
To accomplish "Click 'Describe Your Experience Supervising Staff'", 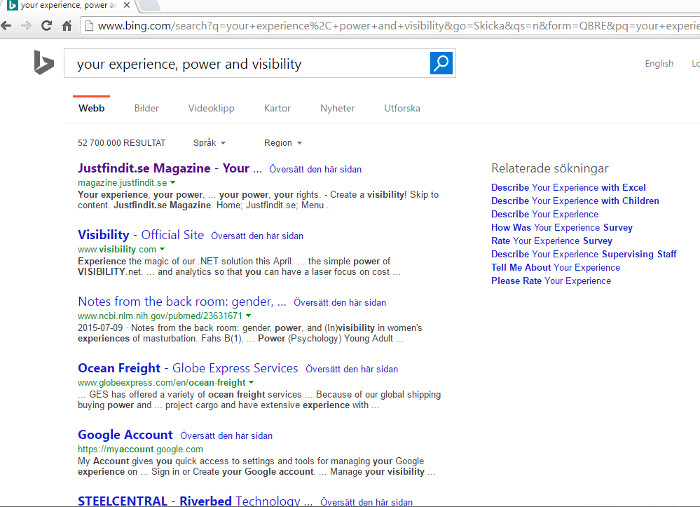I will pos(584,254).
